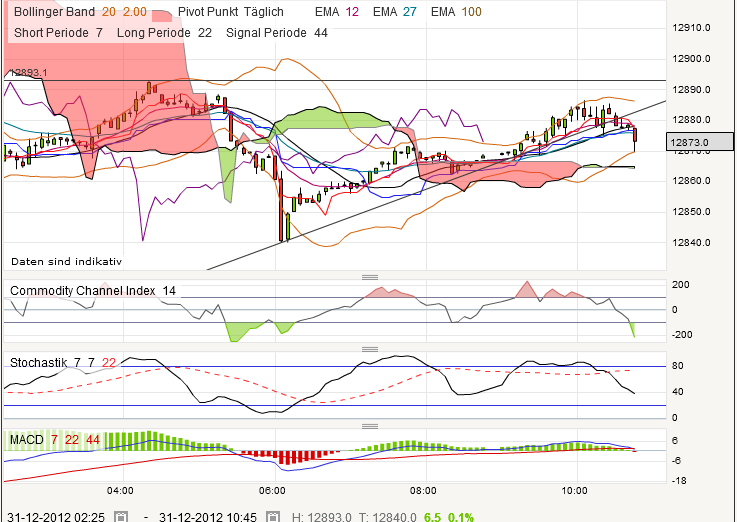The image size is (737, 522).
Task: Click the start date 31-12-2012 02:25
Action: tap(56, 516)
